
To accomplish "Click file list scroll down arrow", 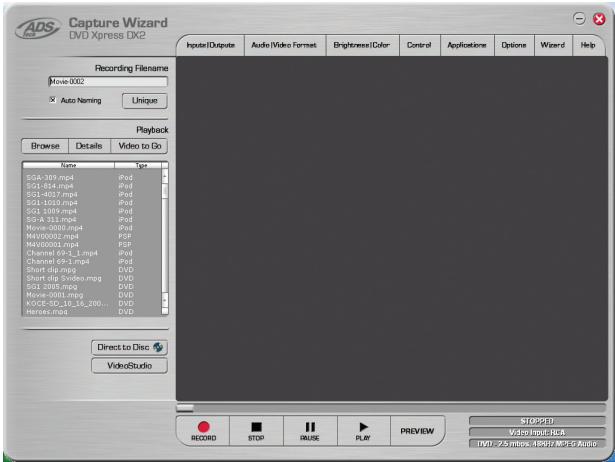I will click(165, 301).
